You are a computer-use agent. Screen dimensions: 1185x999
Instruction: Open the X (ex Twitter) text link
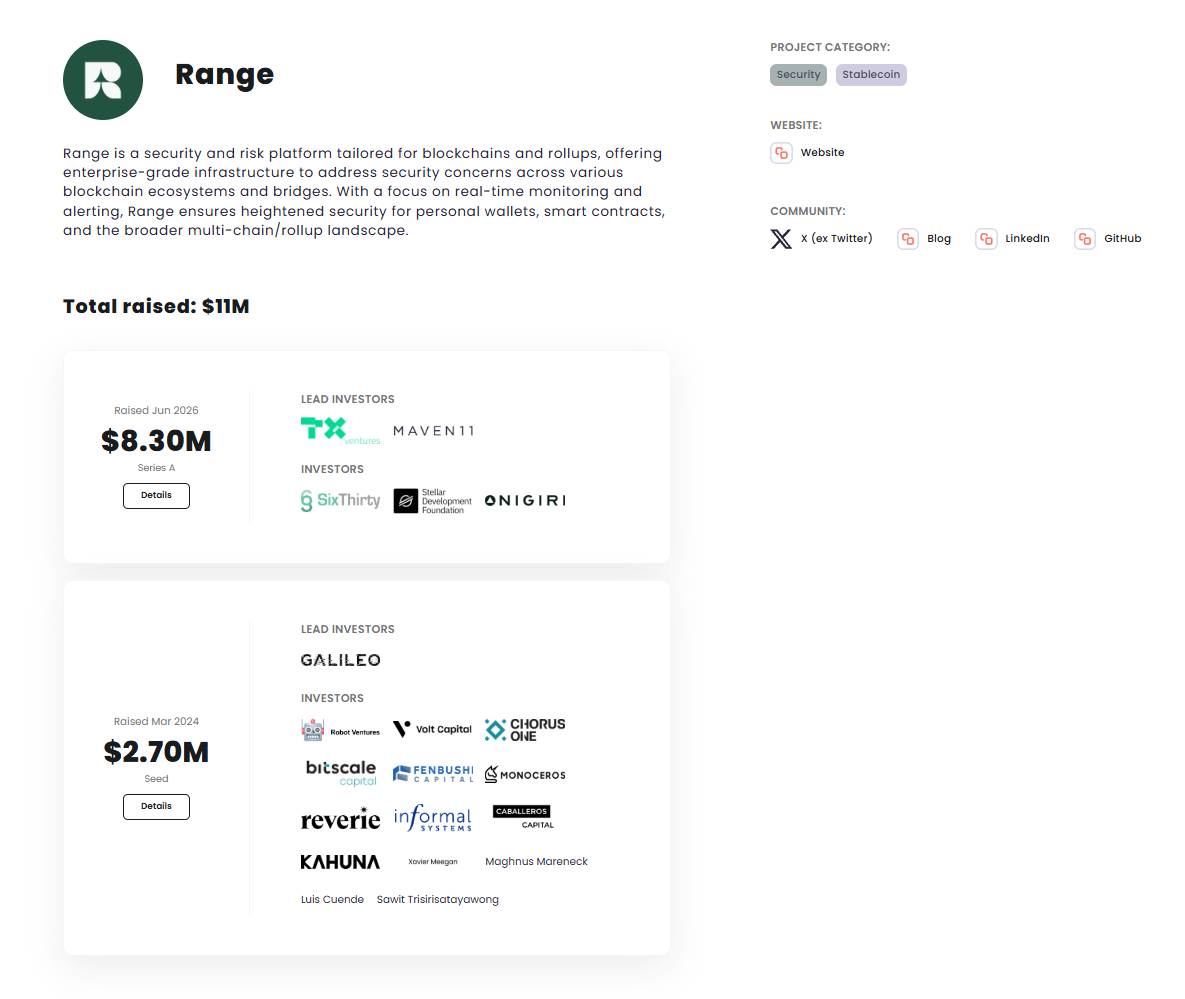tap(837, 239)
